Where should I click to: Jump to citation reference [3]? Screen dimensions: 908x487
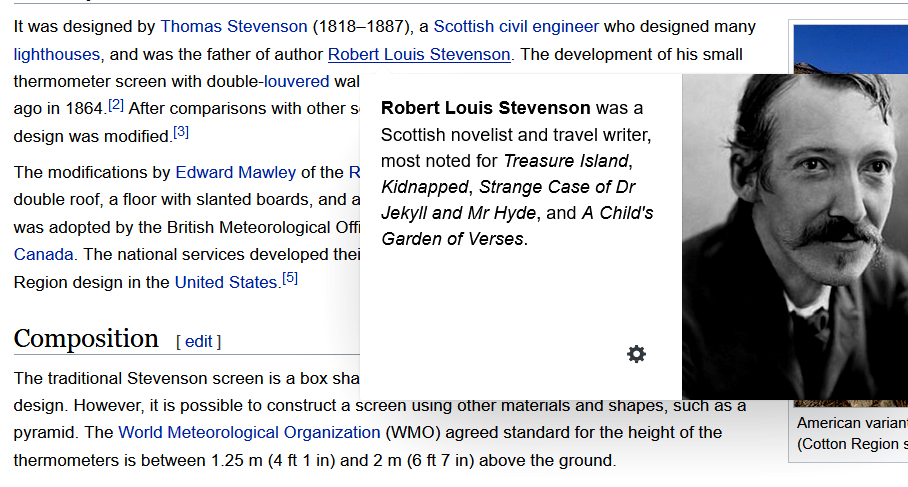181,132
